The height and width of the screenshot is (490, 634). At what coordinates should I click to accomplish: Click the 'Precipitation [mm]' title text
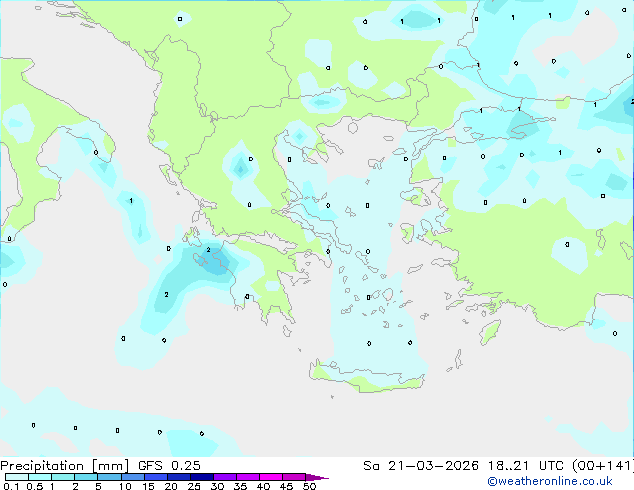[64, 466]
